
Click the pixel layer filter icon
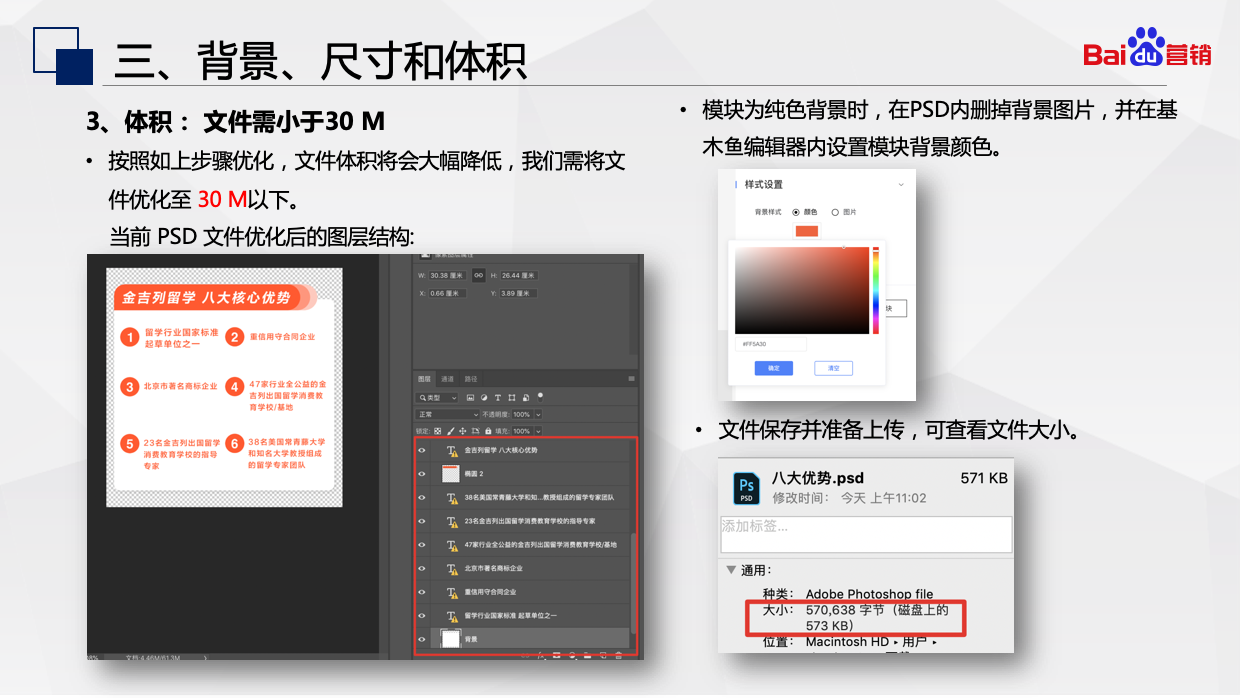point(470,398)
